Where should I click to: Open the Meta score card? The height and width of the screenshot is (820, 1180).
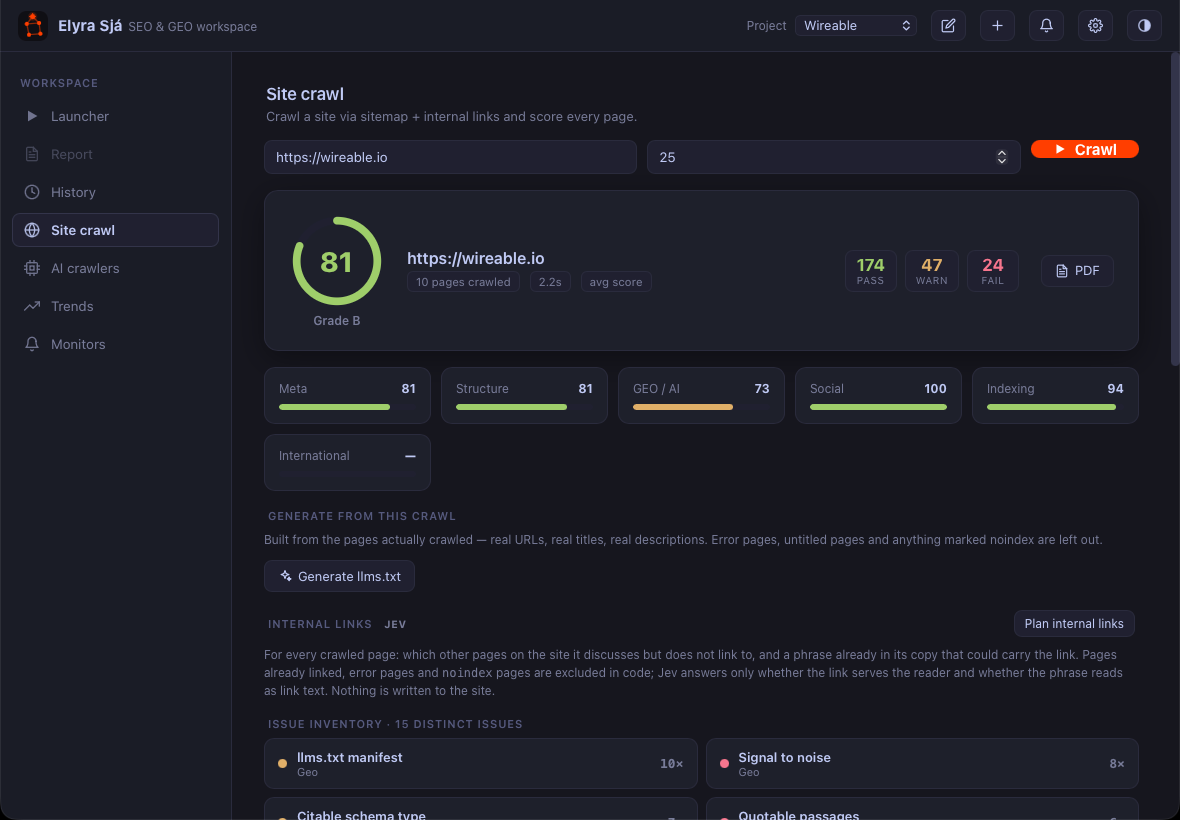pyautogui.click(x=347, y=396)
